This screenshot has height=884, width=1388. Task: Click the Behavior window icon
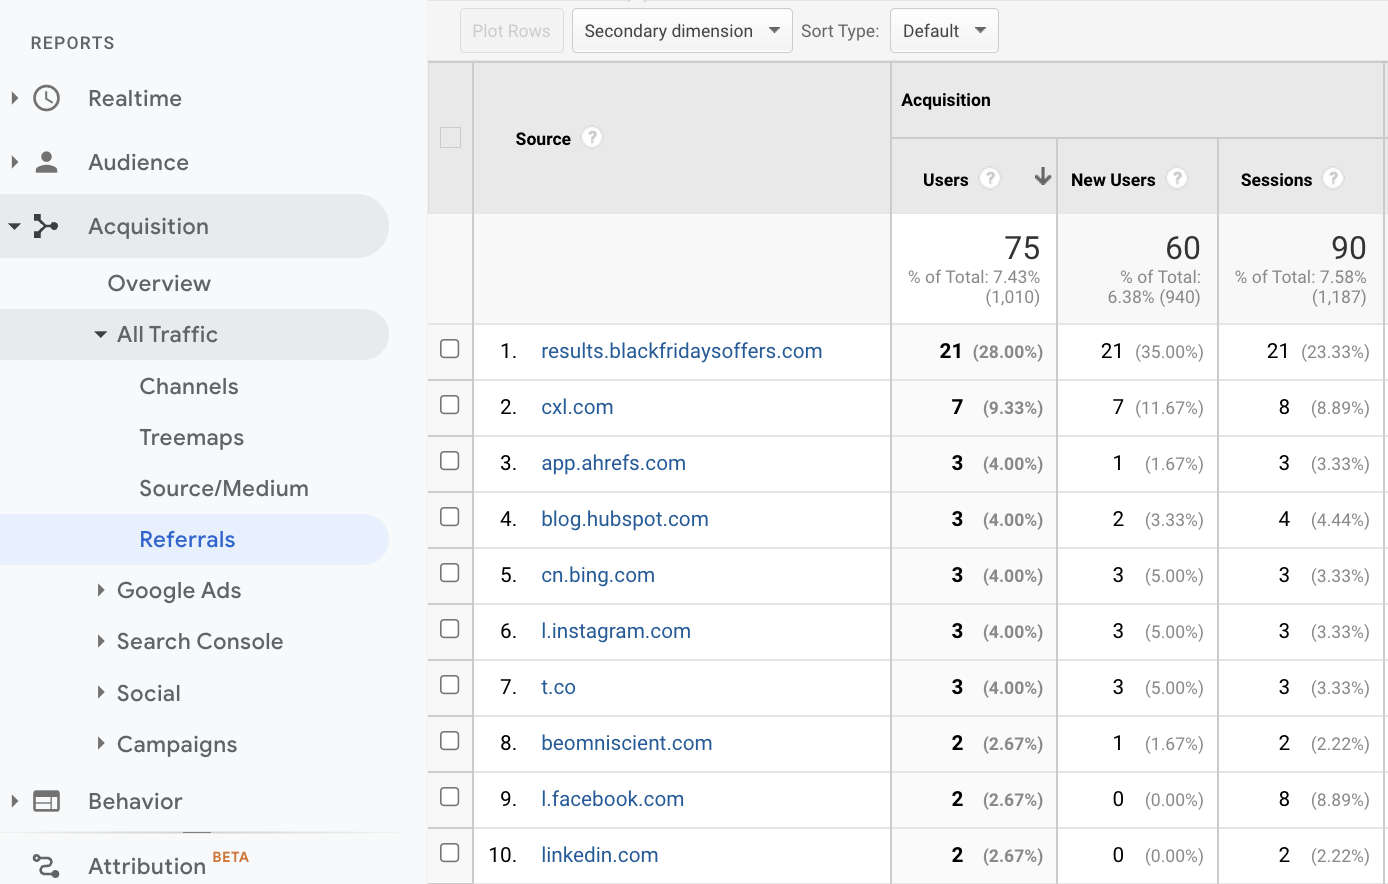[x=46, y=801]
